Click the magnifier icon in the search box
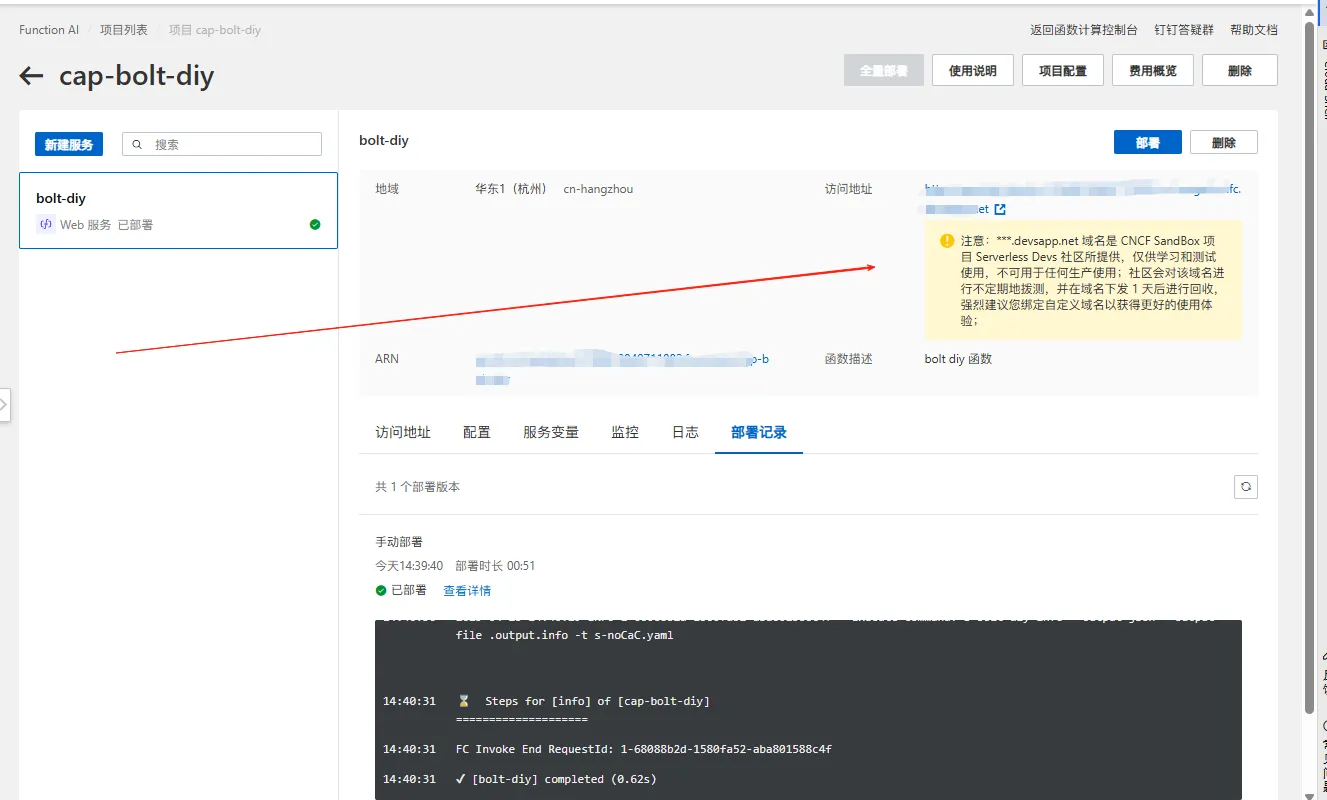This screenshot has height=800, width=1327. pyautogui.click(x=138, y=144)
